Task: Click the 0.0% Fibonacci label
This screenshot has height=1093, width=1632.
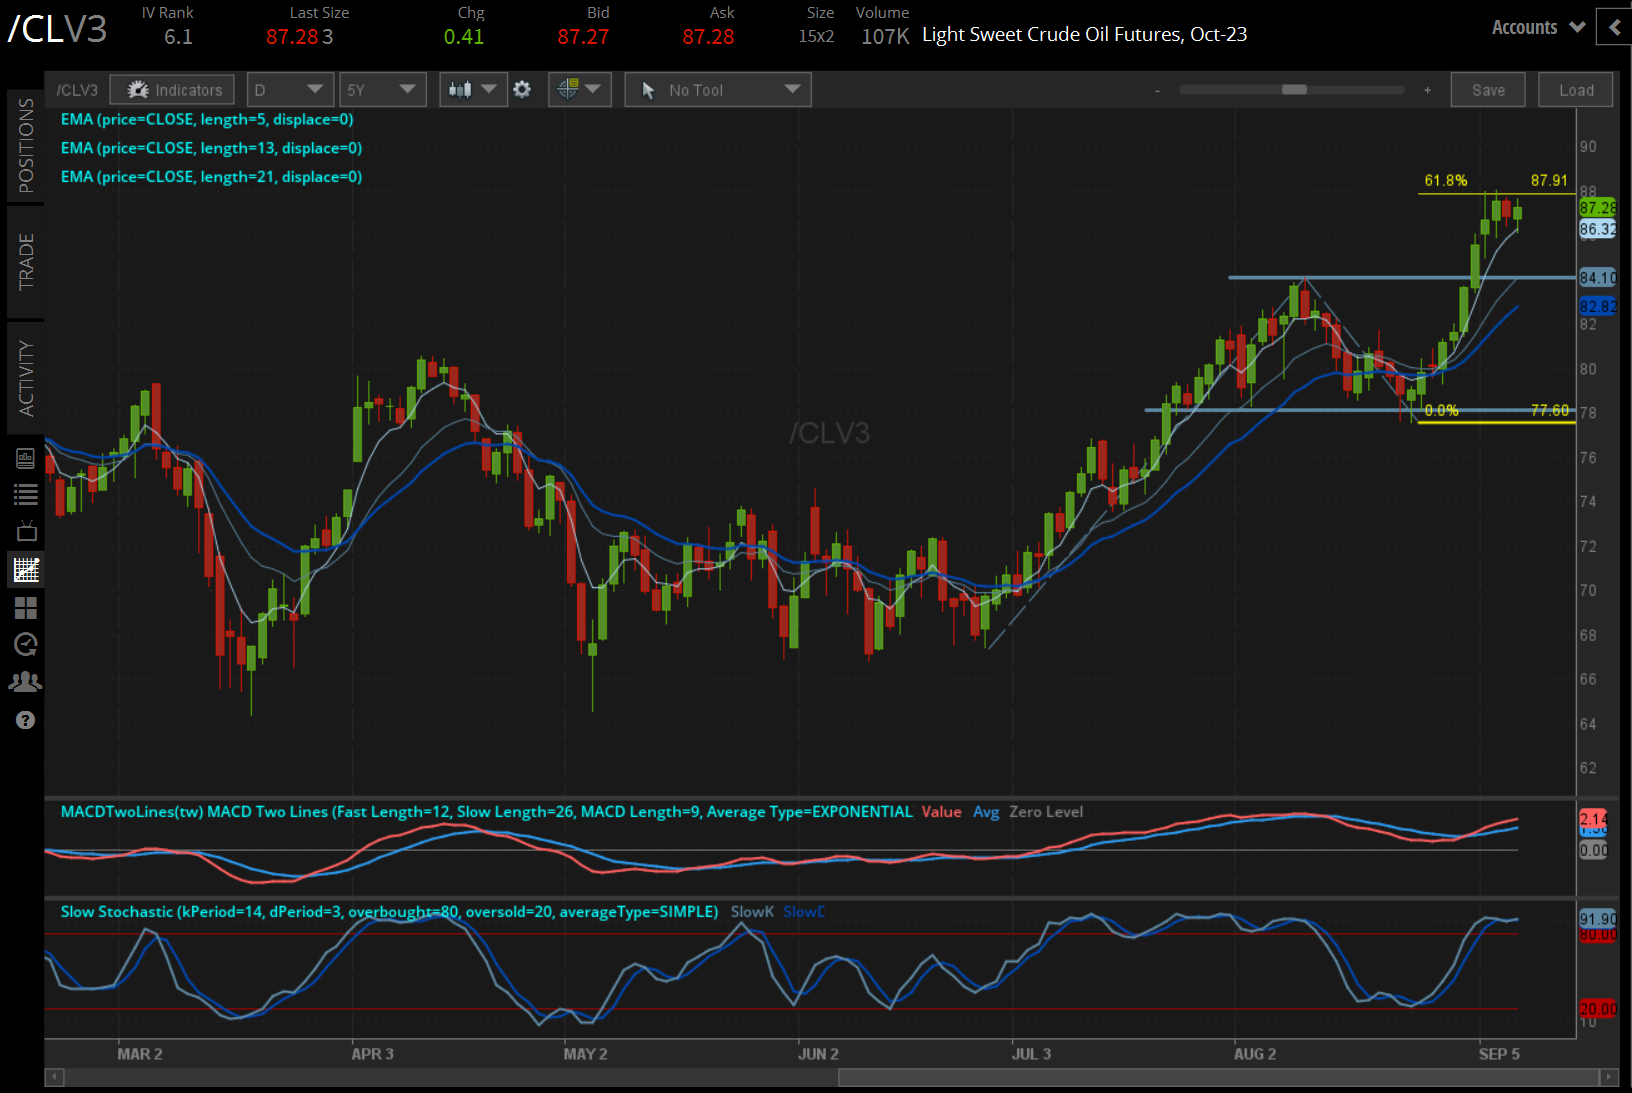Action: pyautogui.click(x=1441, y=410)
